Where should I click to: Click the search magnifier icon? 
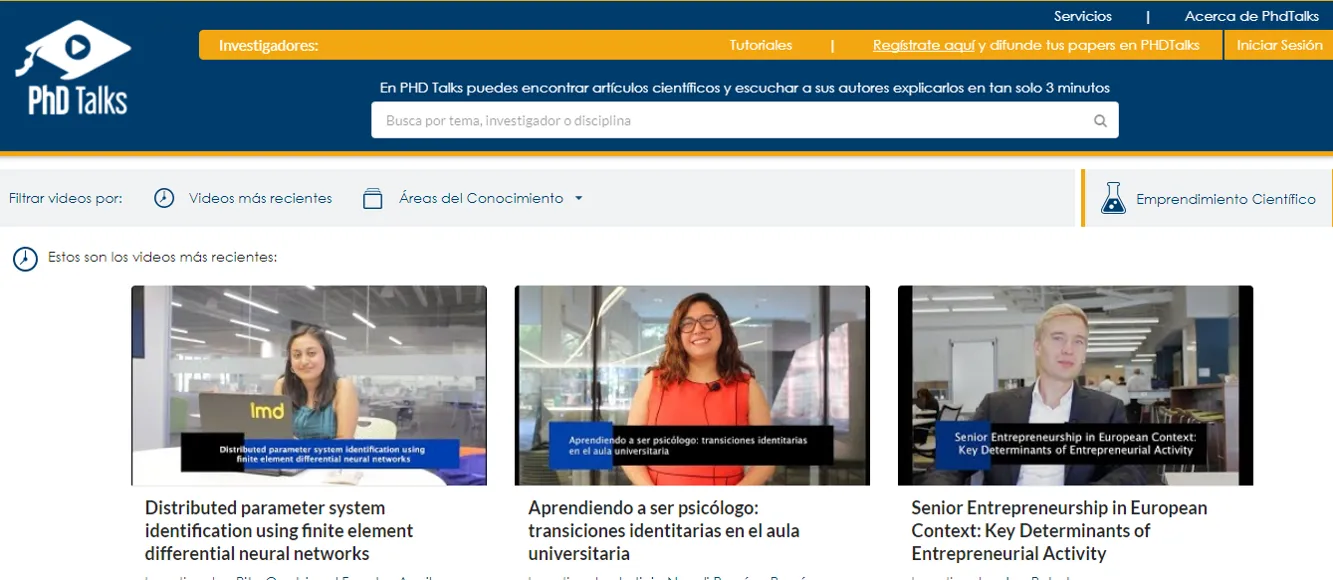1100,121
